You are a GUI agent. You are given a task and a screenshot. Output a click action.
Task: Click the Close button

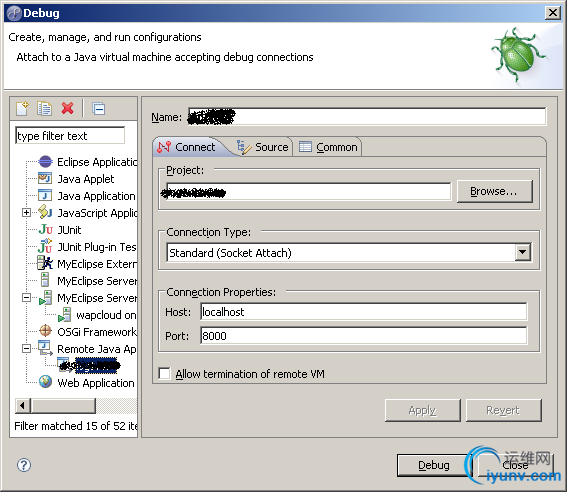[516, 465]
